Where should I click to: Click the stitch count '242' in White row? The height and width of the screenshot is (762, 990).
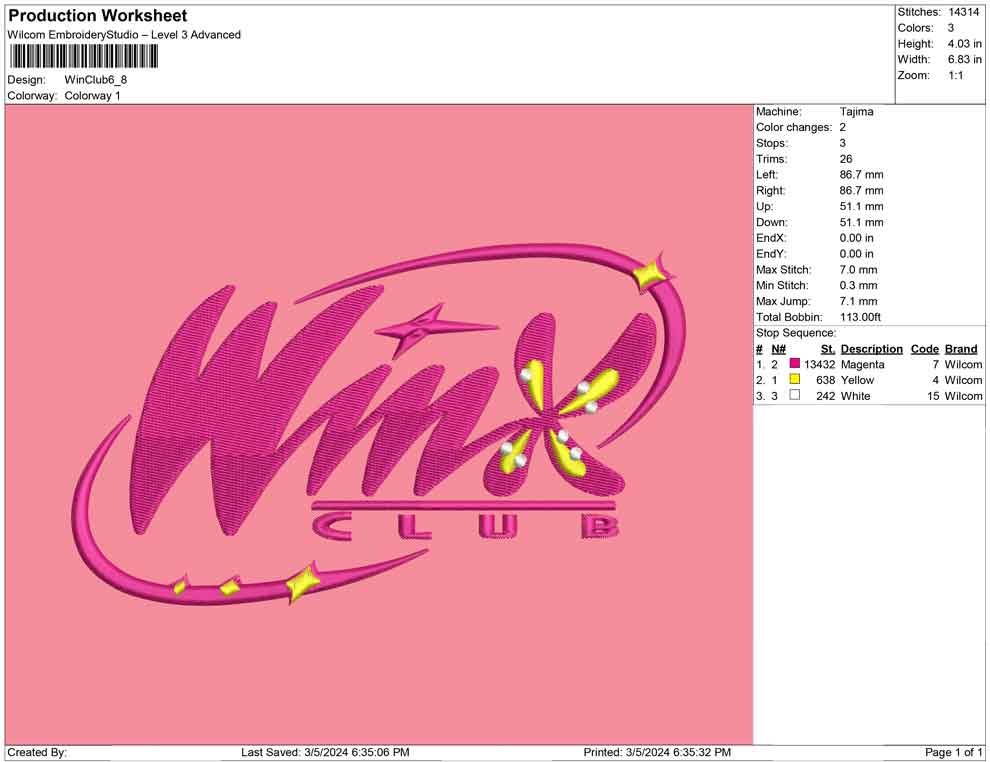click(825, 396)
